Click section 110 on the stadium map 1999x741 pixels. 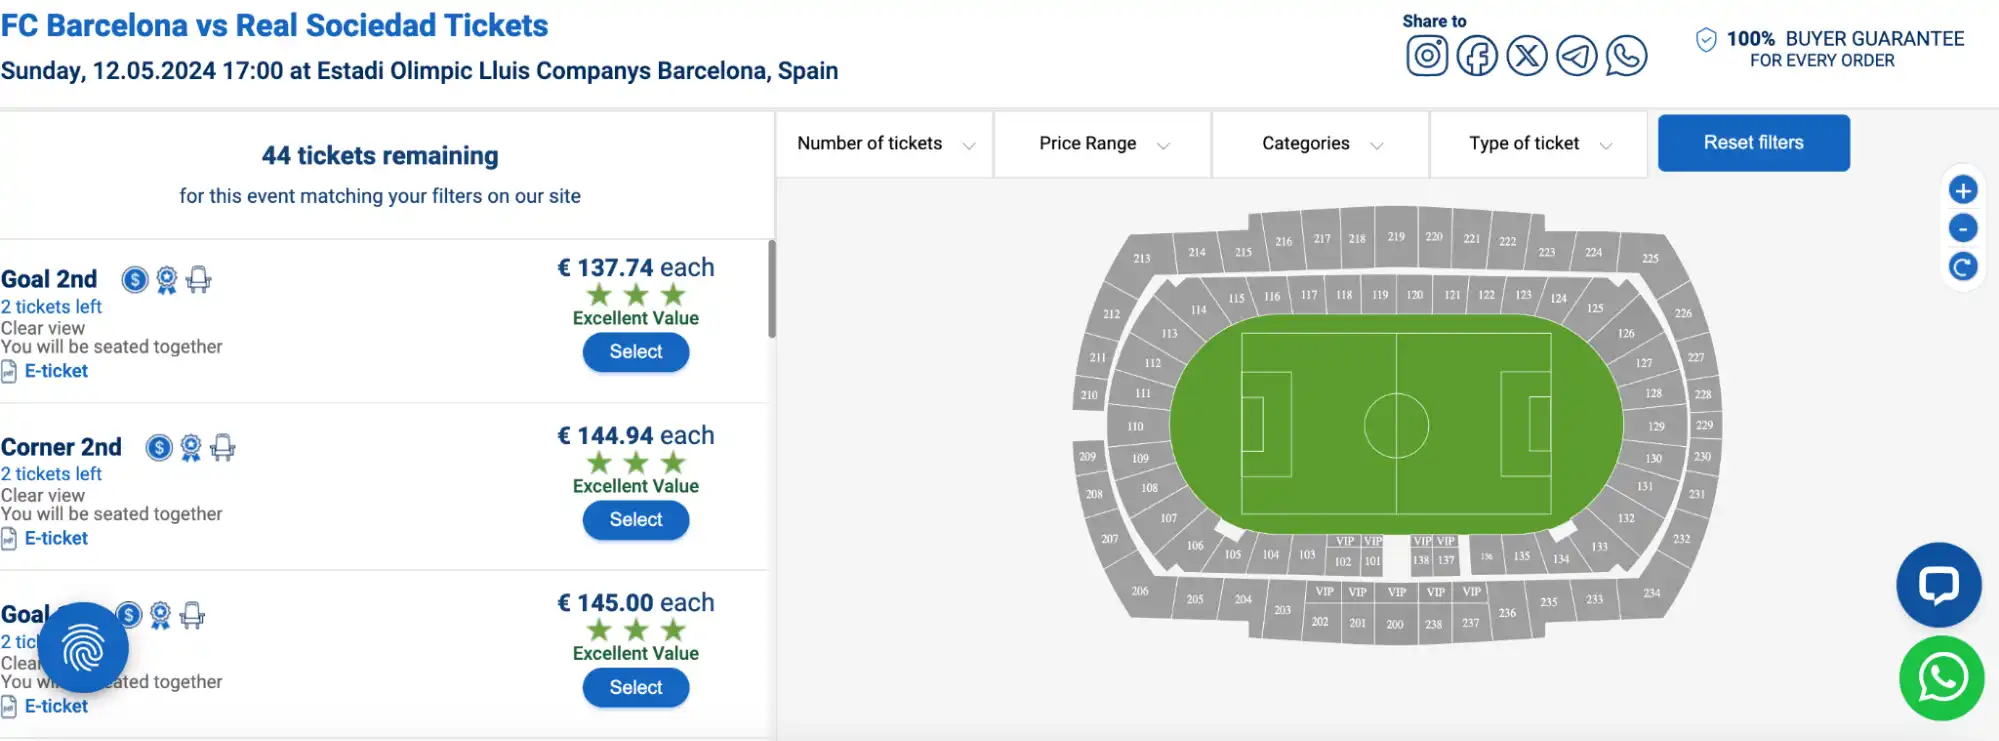pyautogui.click(x=1133, y=426)
